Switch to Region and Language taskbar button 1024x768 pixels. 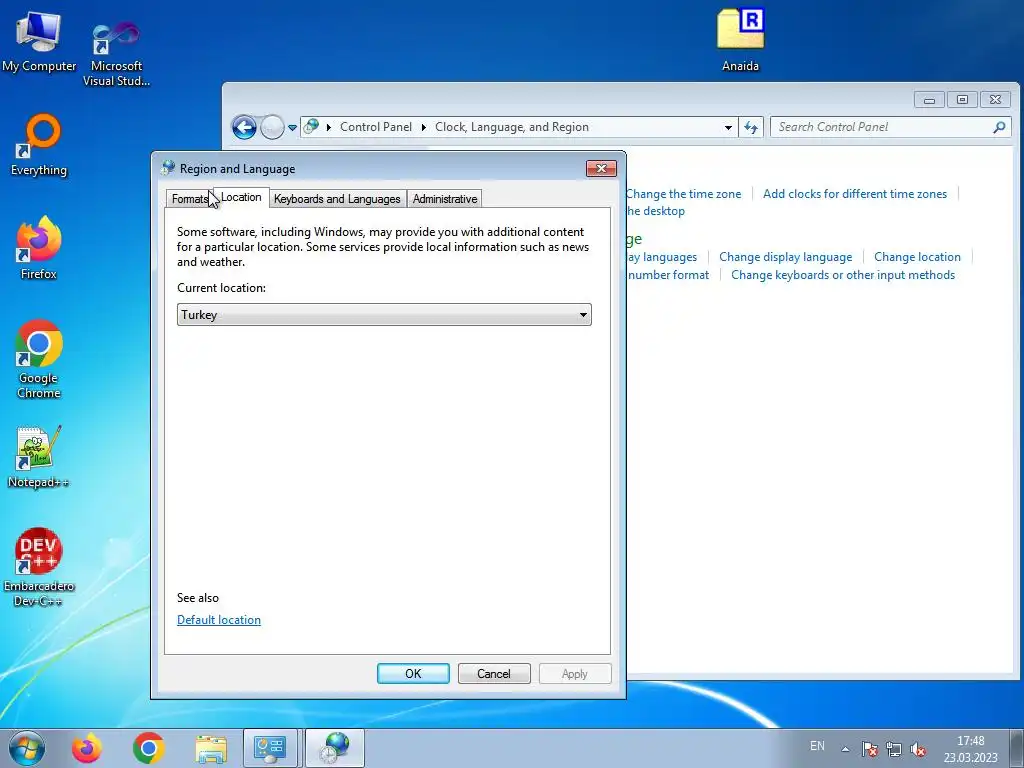pos(334,748)
